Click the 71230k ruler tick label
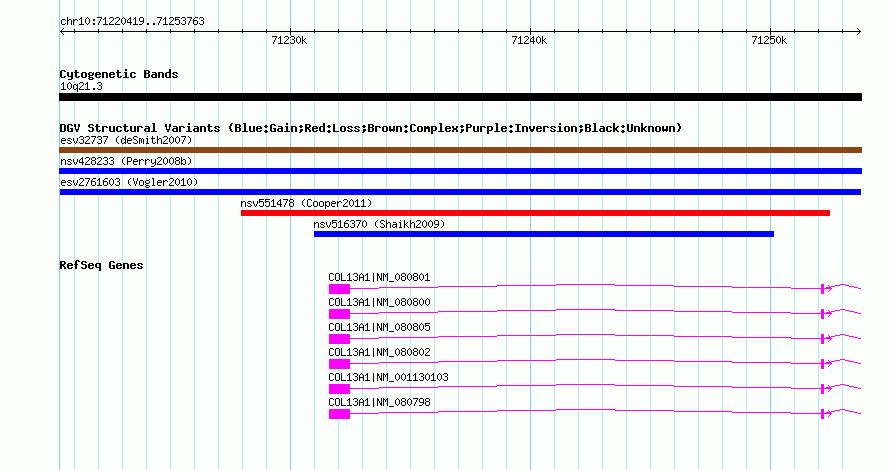 pyautogui.click(x=289, y=40)
